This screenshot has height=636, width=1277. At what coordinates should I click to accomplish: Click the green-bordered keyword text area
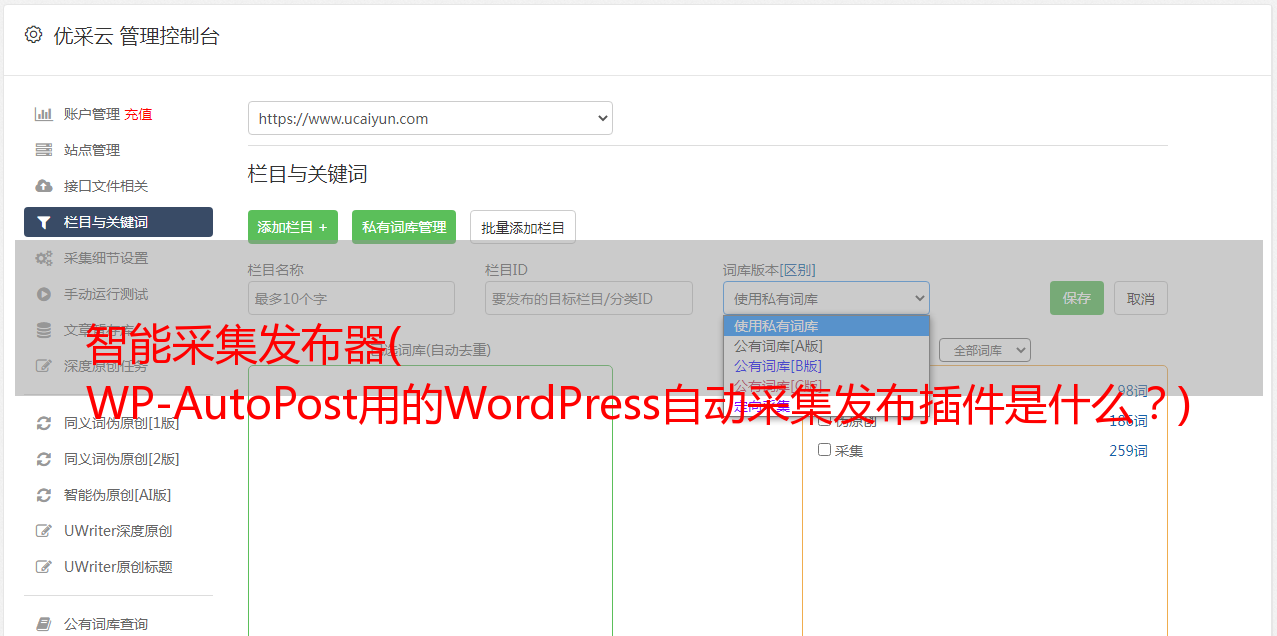pyautogui.click(x=430, y=500)
